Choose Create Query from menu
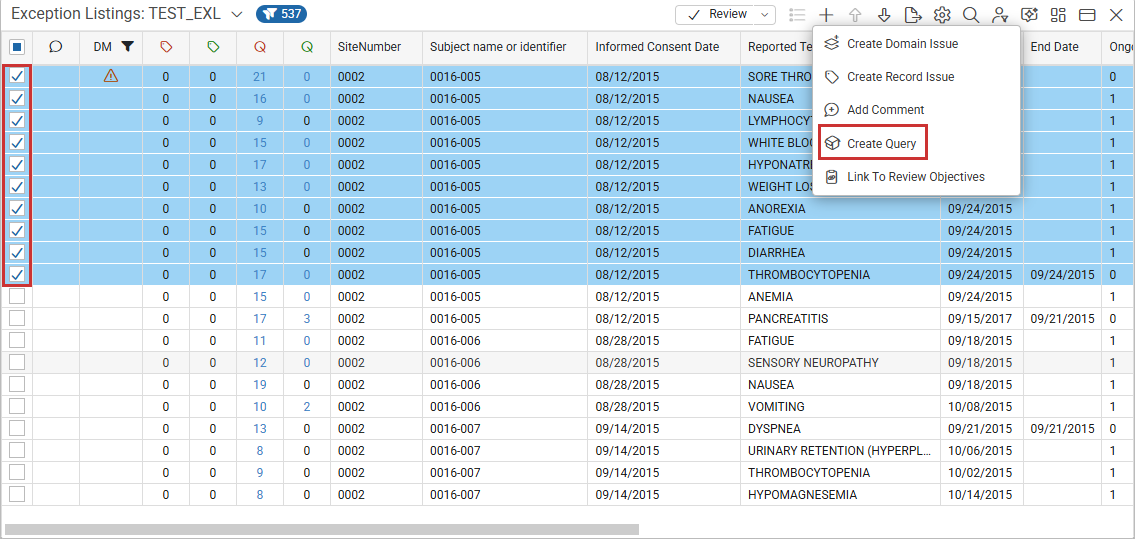 pyautogui.click(x=873, y=143)
